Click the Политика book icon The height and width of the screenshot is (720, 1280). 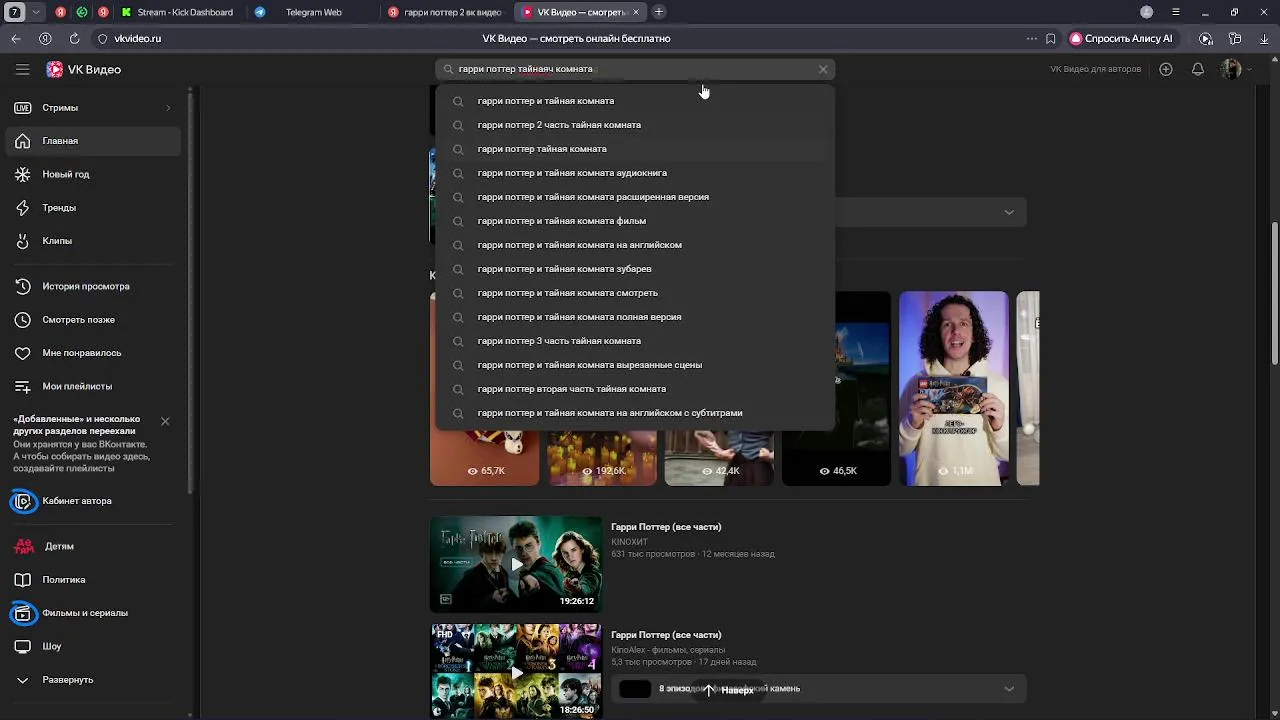pyautogui.click(x=22, y=580)
